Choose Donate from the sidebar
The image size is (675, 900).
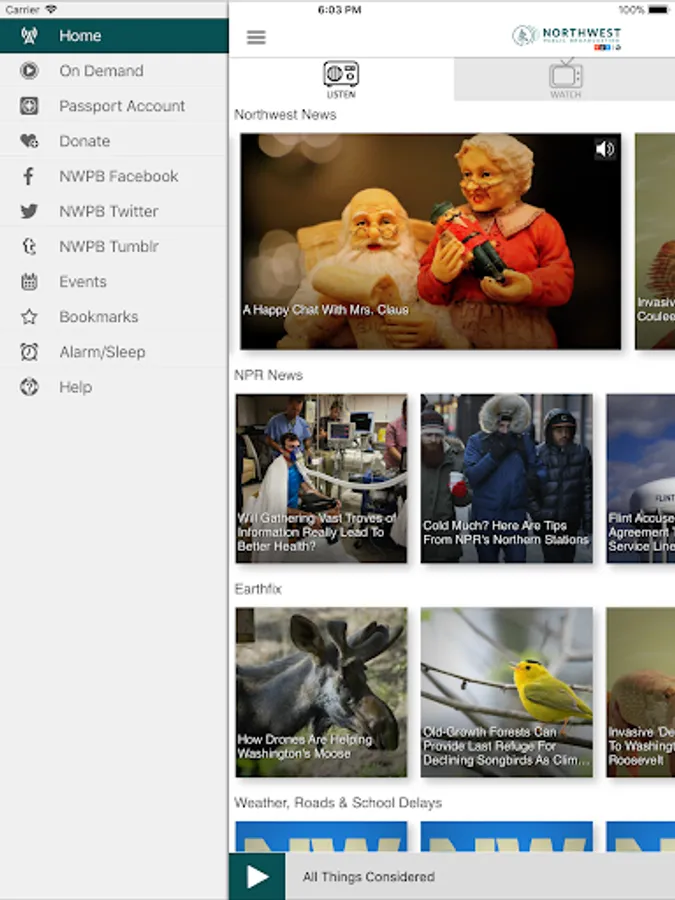pos(114,141)
